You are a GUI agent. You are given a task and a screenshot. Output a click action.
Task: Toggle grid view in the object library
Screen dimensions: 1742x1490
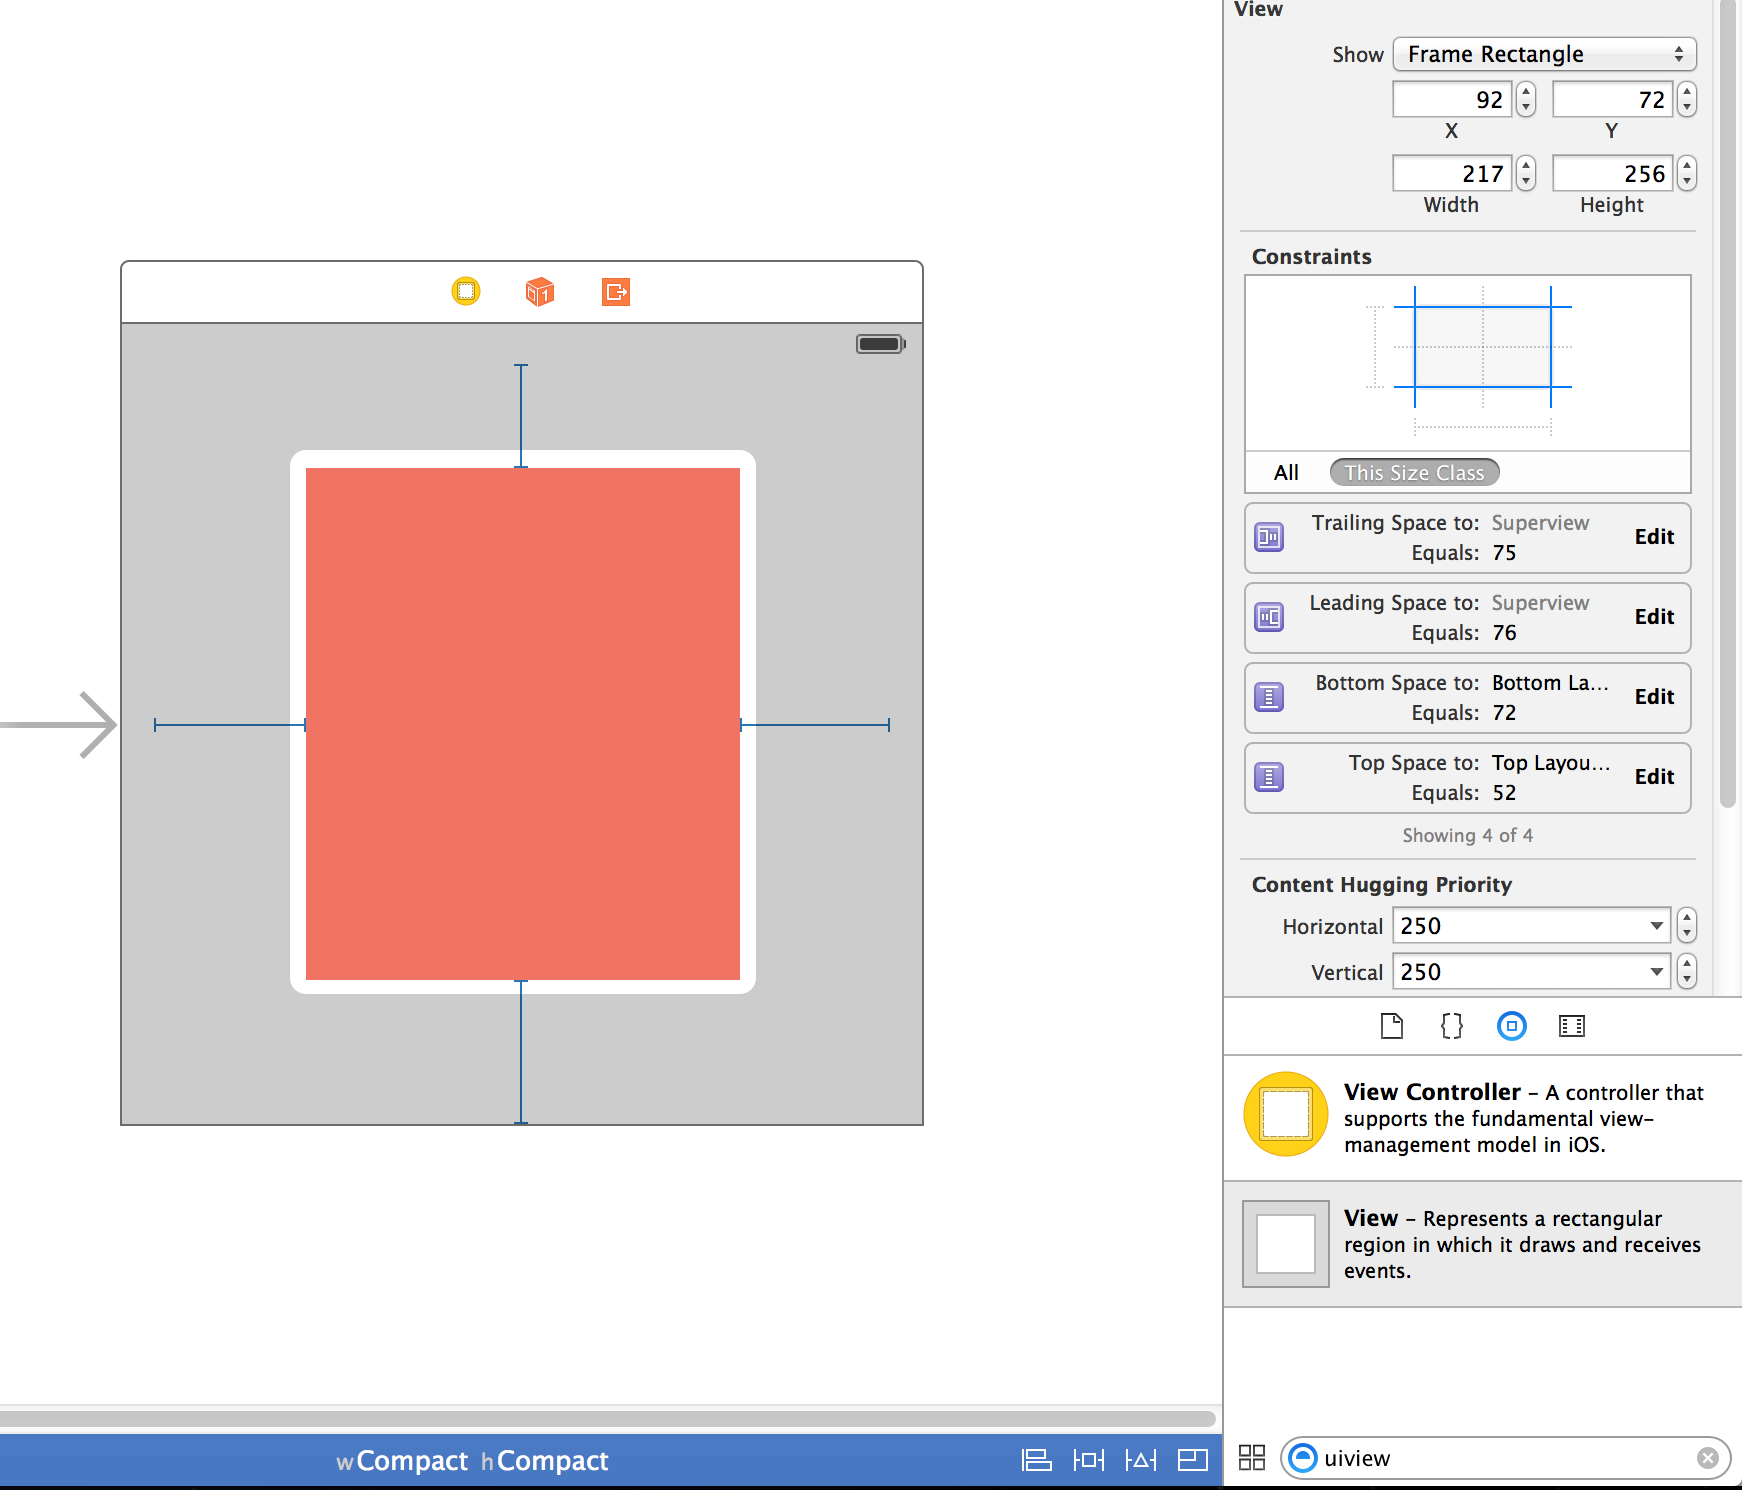pos(1251,1458)
